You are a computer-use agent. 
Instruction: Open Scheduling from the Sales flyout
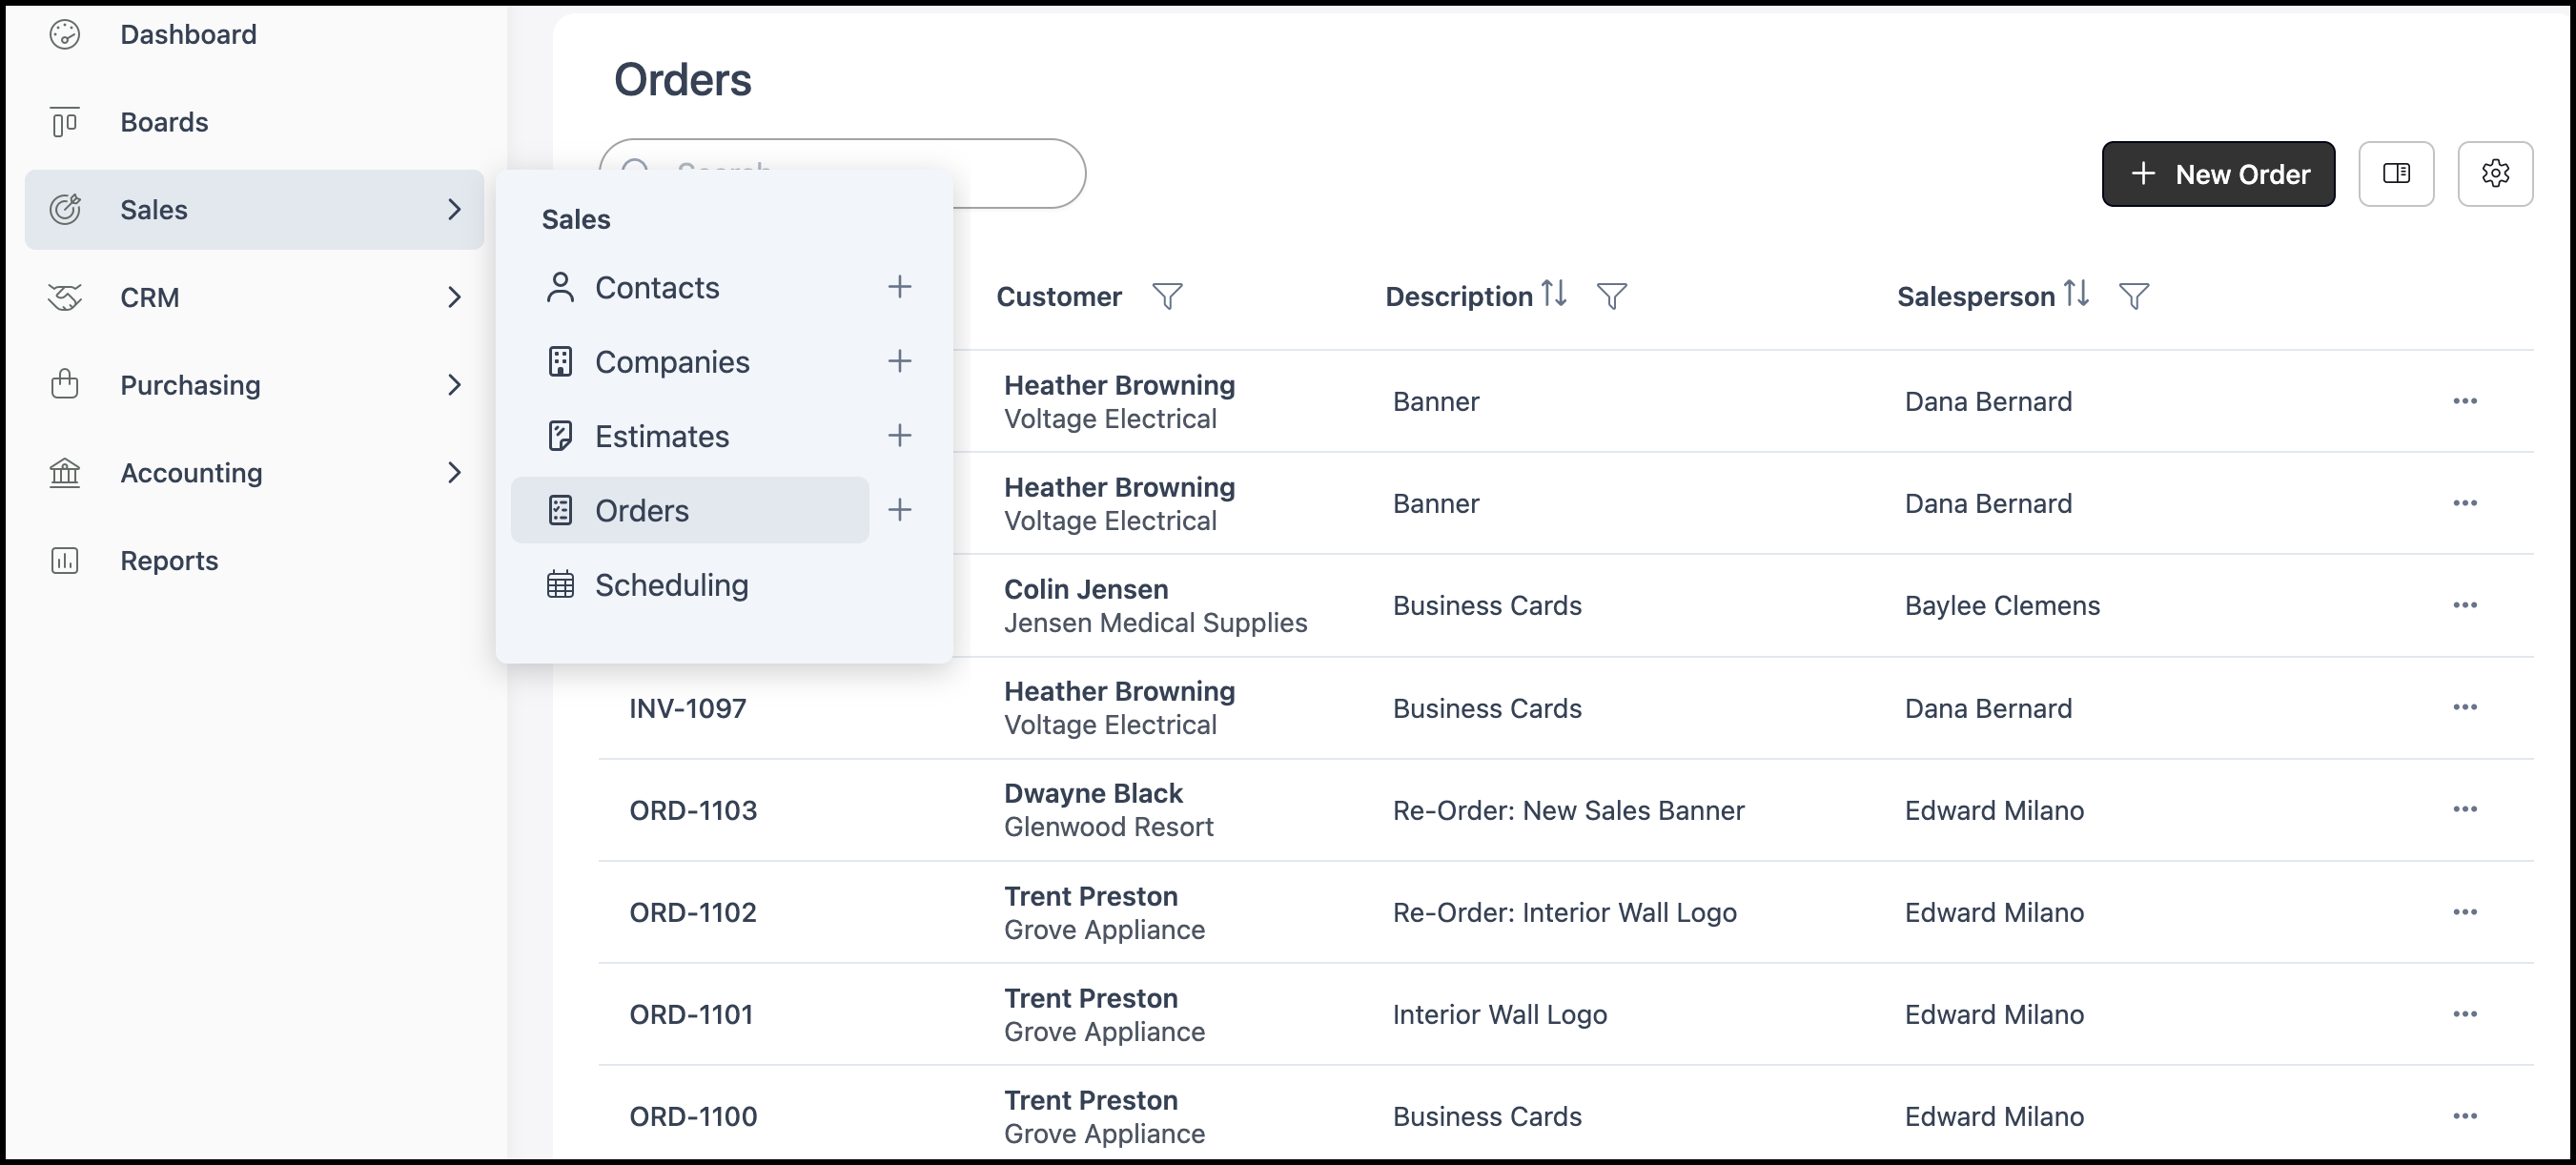click(670, 585)
